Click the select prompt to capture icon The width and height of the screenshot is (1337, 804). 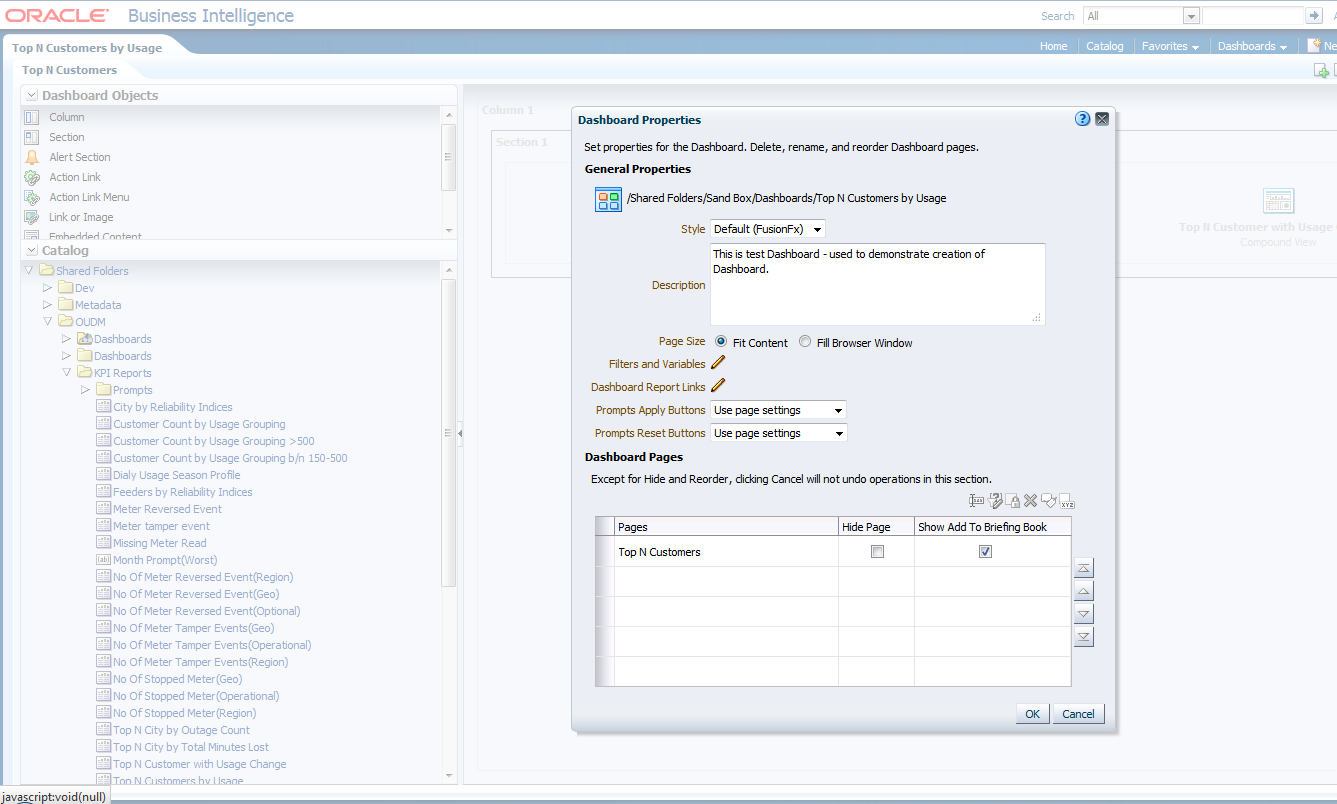point(995,500)
